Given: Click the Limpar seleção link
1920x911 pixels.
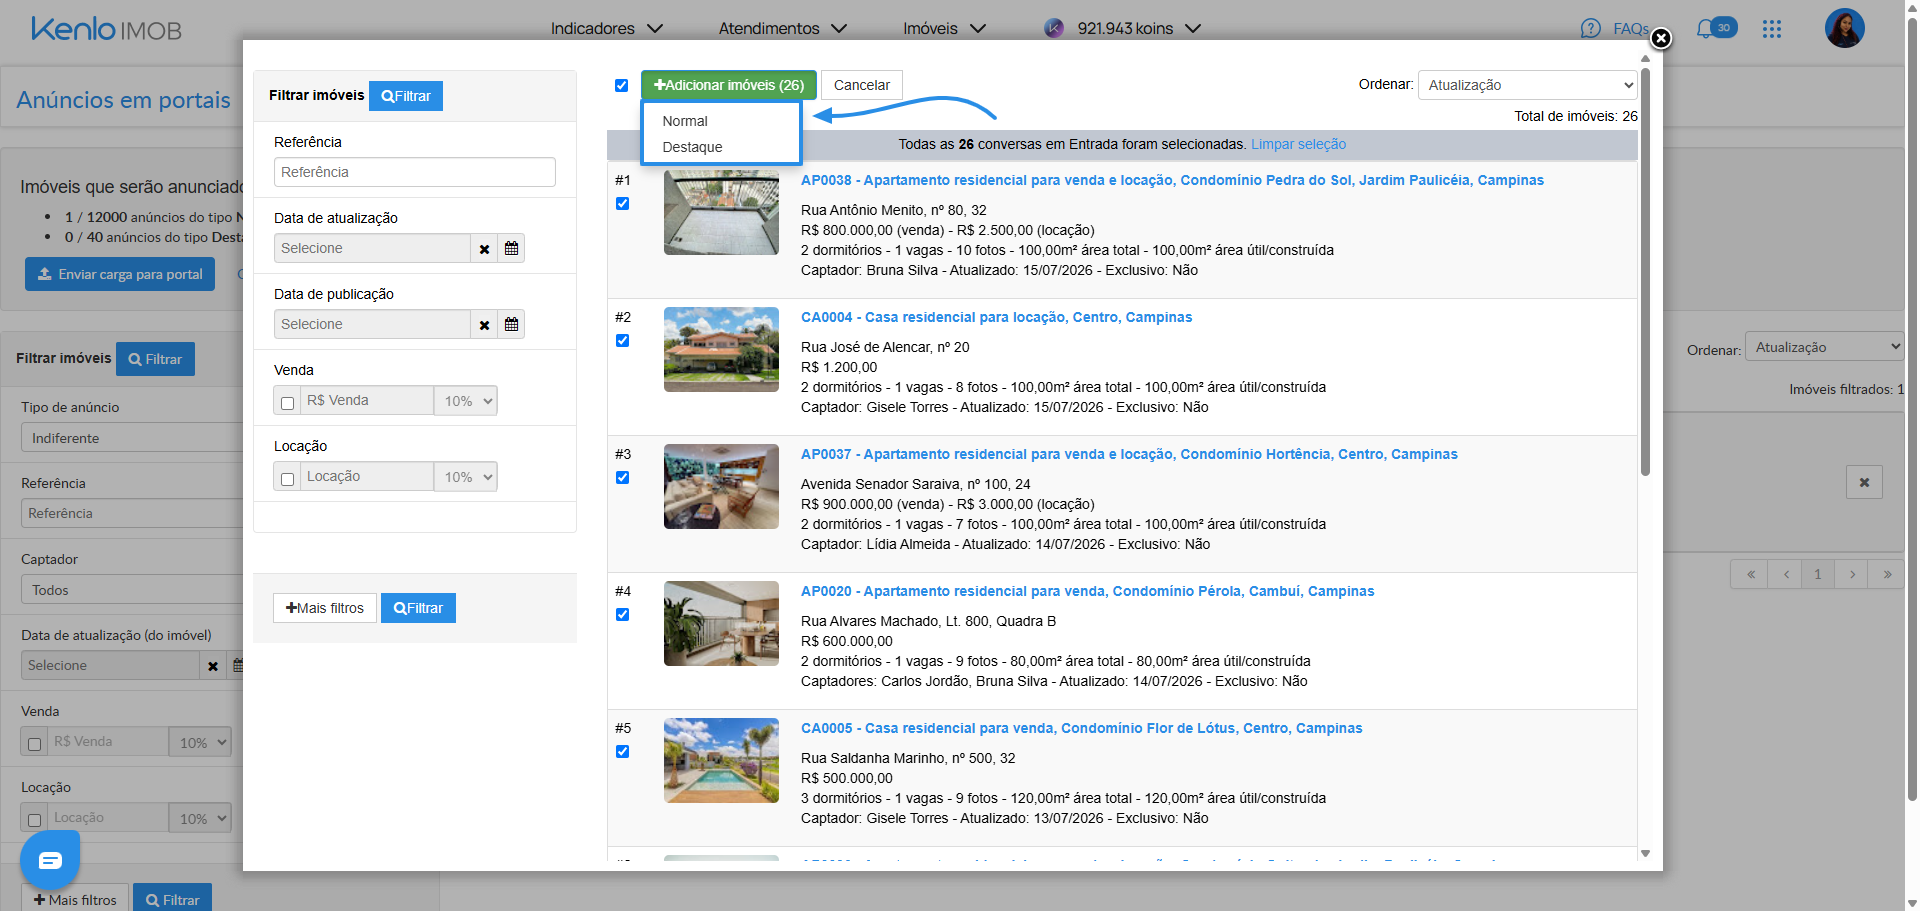Looking at the screenshot, I should [1298, 144].
